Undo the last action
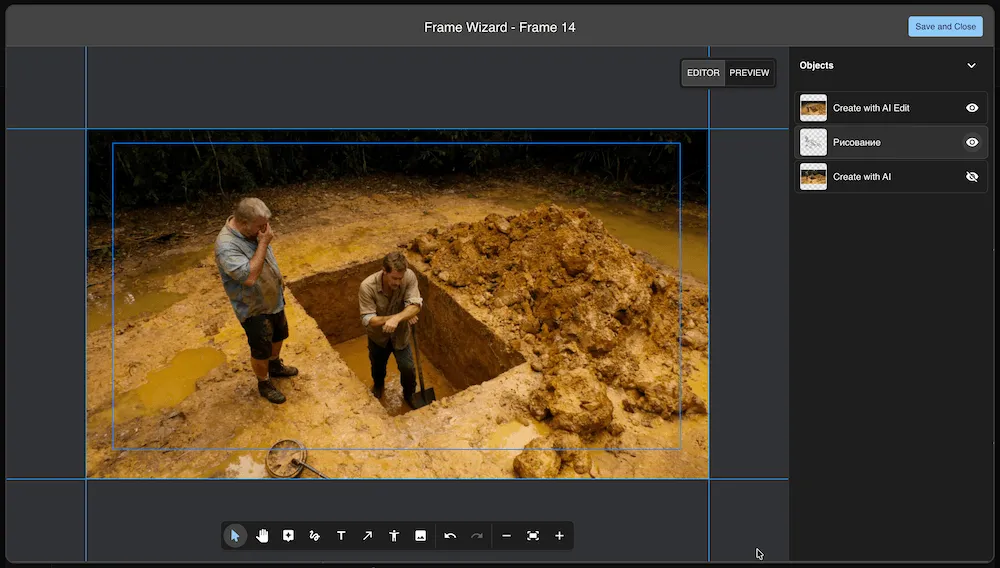The height and width of the screenshot is (568, 1000). coord(450,536)
